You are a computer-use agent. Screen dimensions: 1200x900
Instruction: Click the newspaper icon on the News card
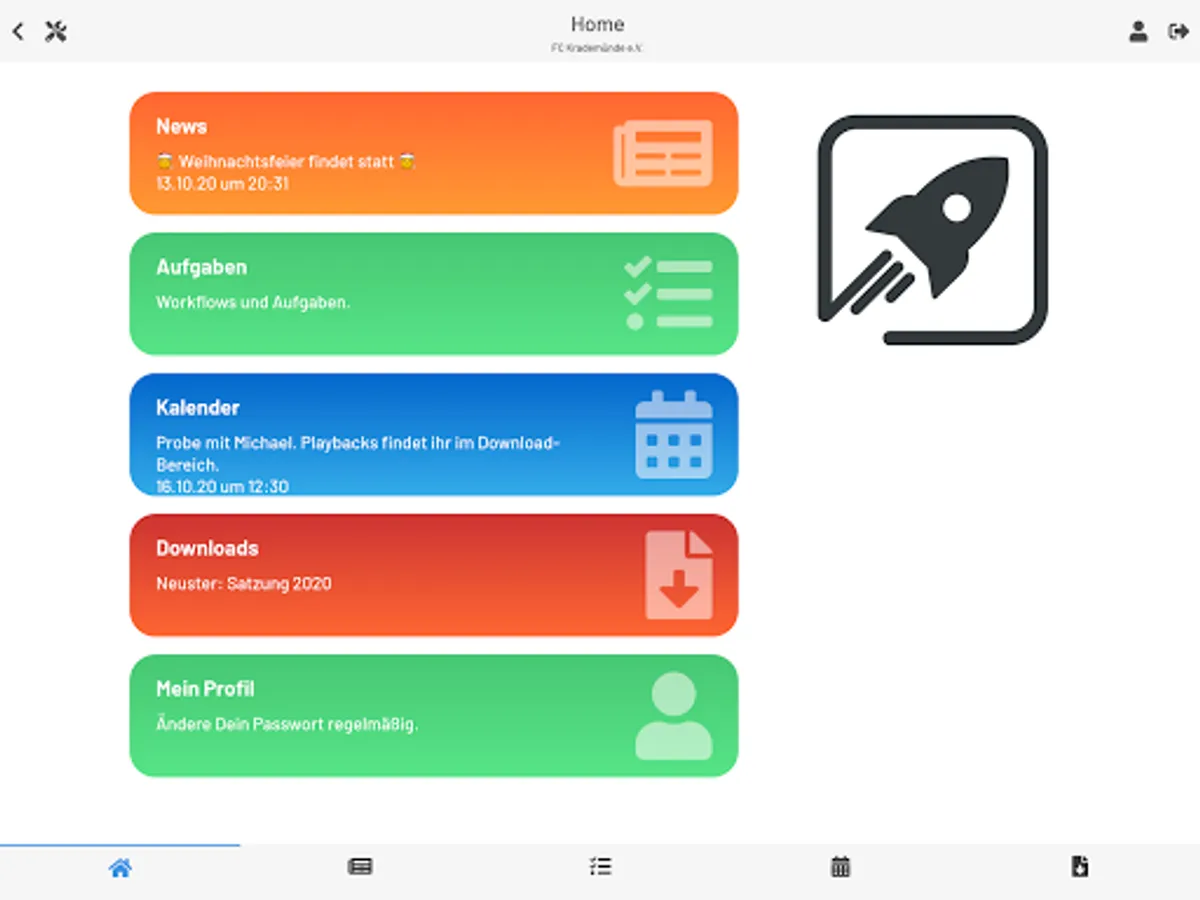tap(663, 153)
